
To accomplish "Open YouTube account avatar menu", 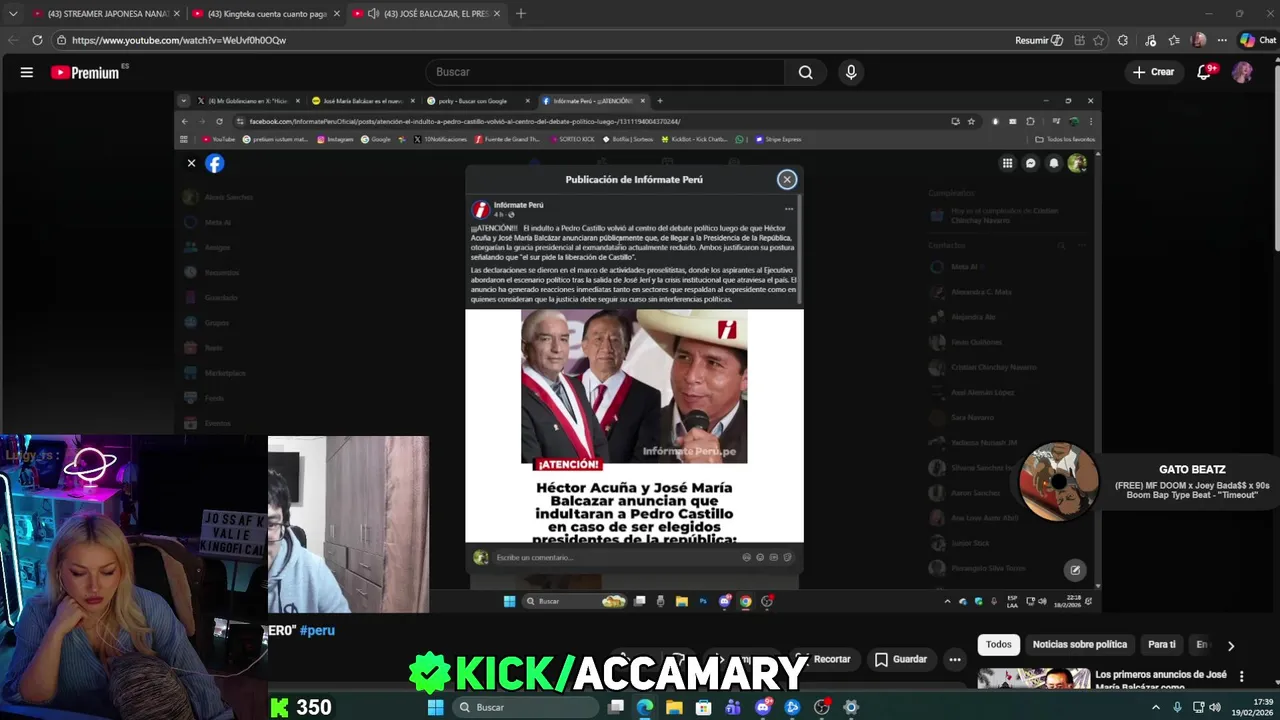I will pos(1242,72).
